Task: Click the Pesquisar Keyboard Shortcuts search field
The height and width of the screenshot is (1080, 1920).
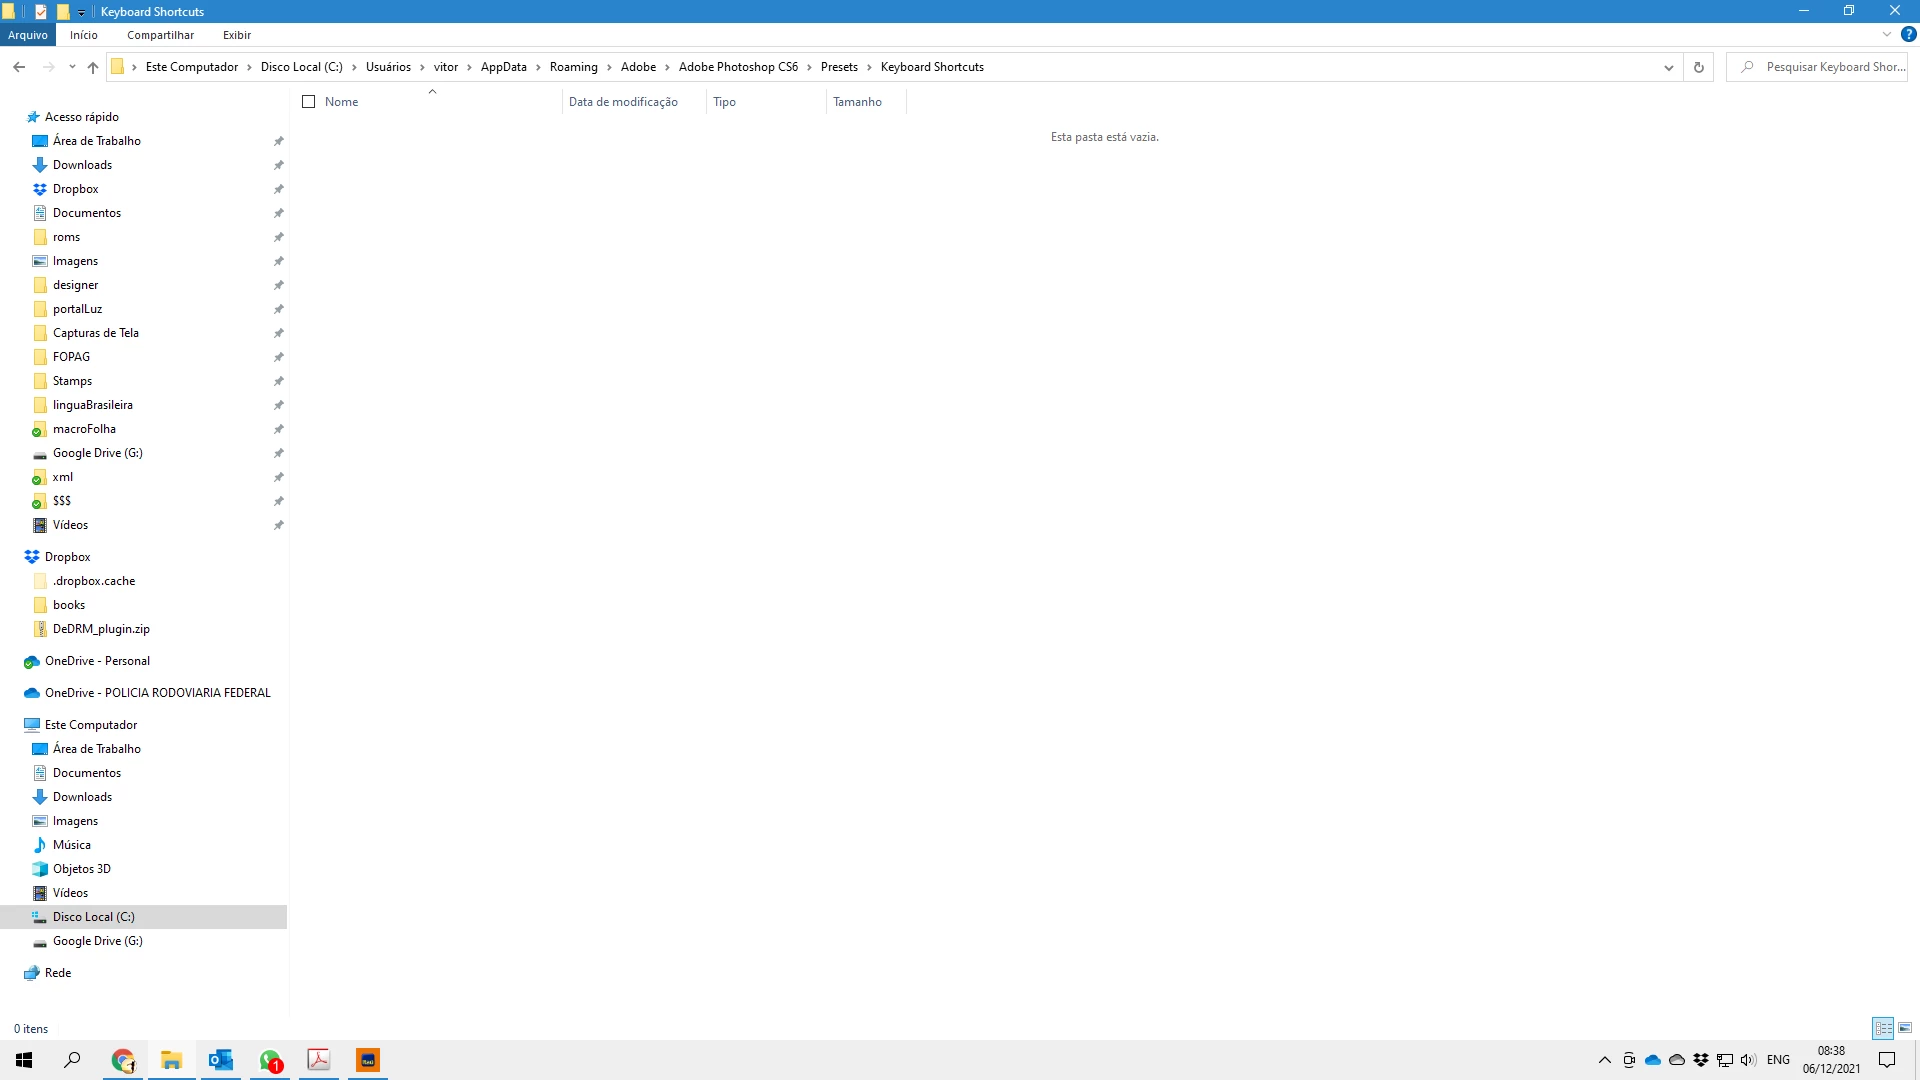Action: click(1830, 67)
